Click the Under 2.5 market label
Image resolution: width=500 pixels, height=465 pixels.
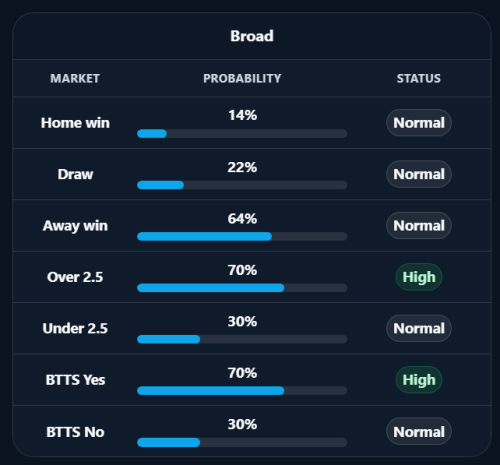[75, 328]
